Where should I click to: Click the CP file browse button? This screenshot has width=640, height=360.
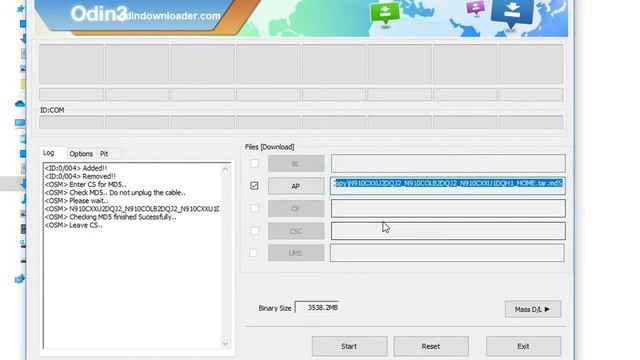pyautogui.click(x=296, y=209)
